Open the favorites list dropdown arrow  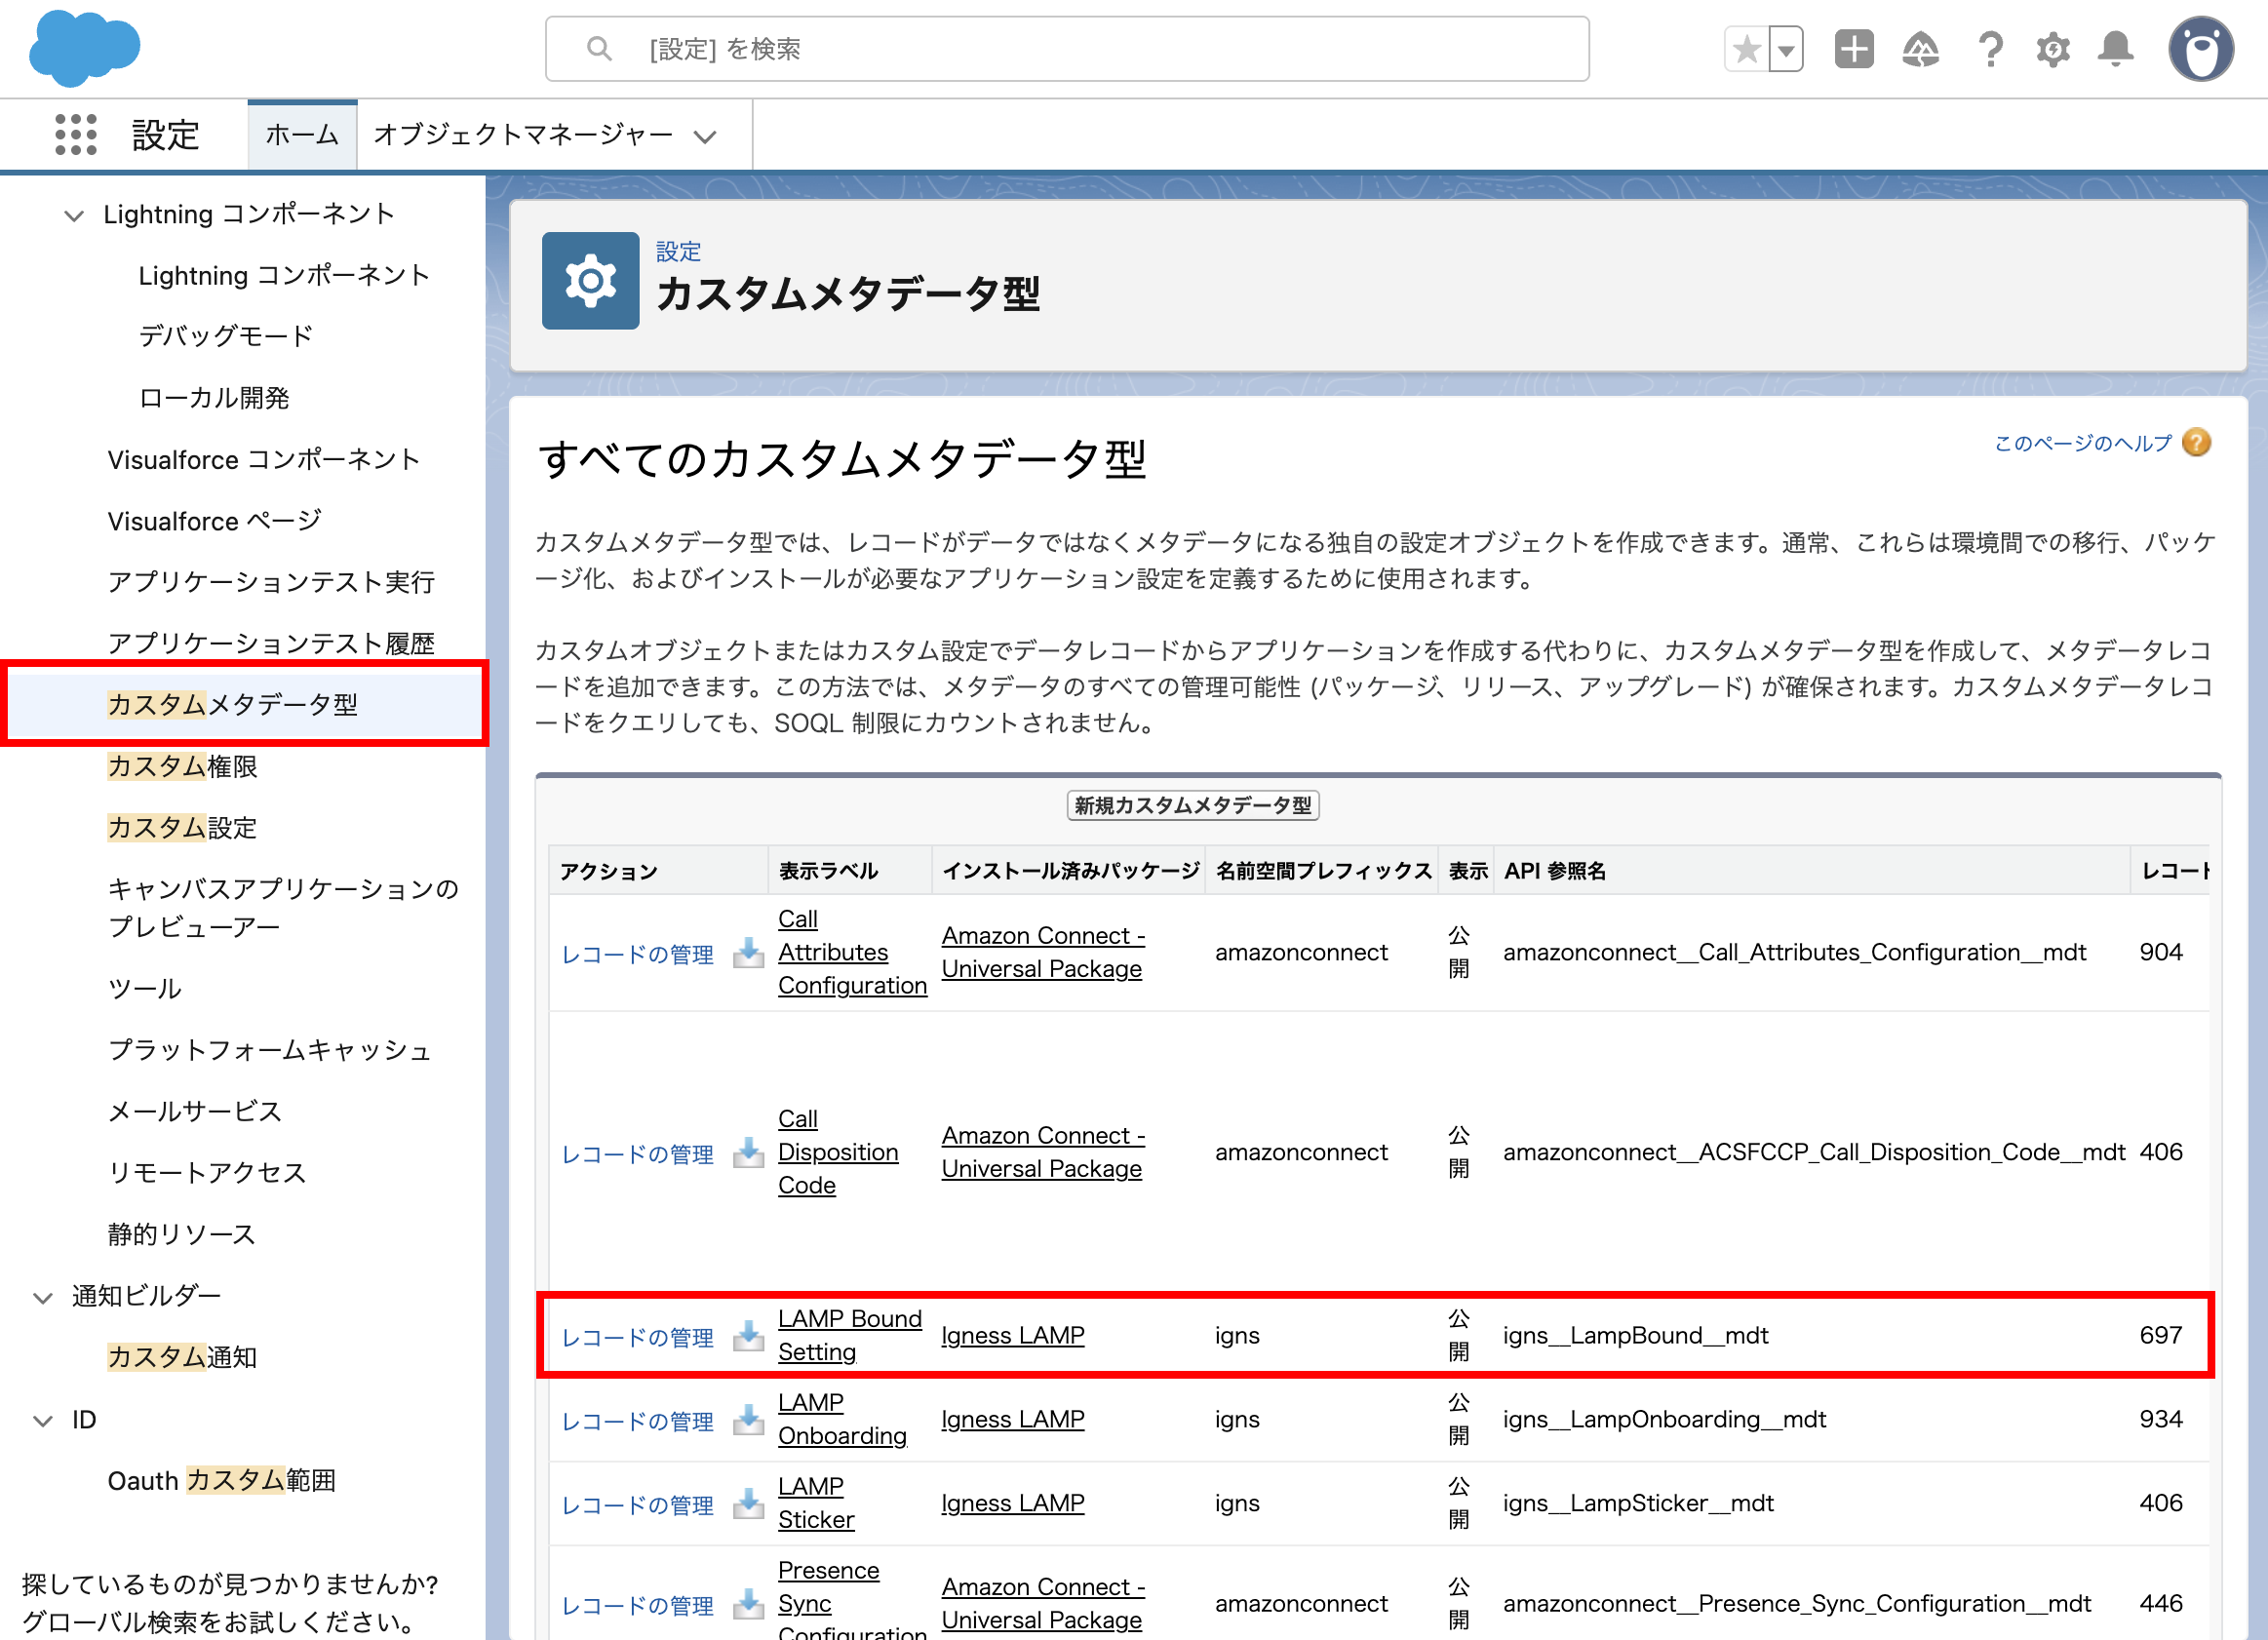coord(1786,49)
